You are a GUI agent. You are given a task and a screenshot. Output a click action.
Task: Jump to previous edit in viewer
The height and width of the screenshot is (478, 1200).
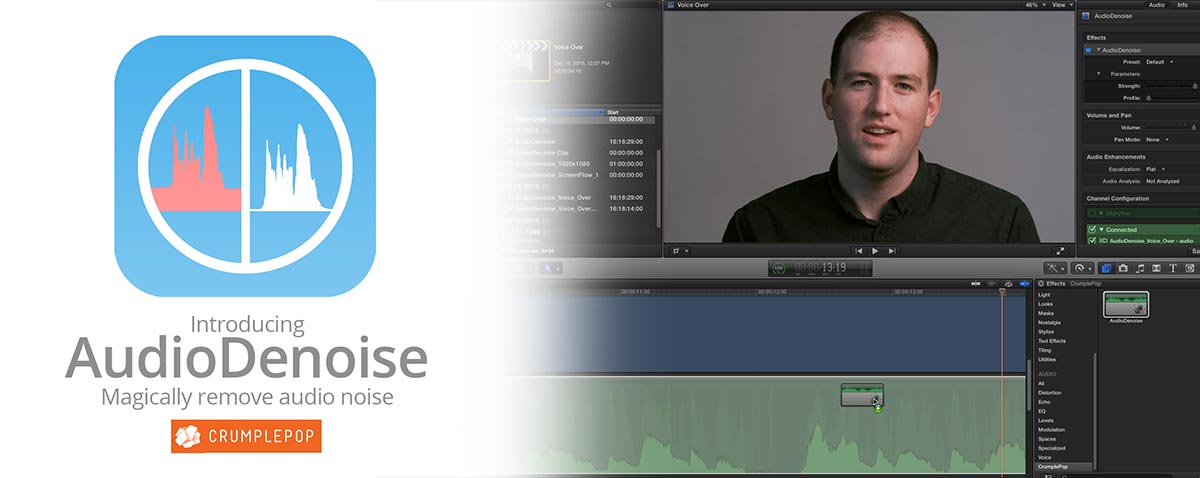(x=858, y=250)
